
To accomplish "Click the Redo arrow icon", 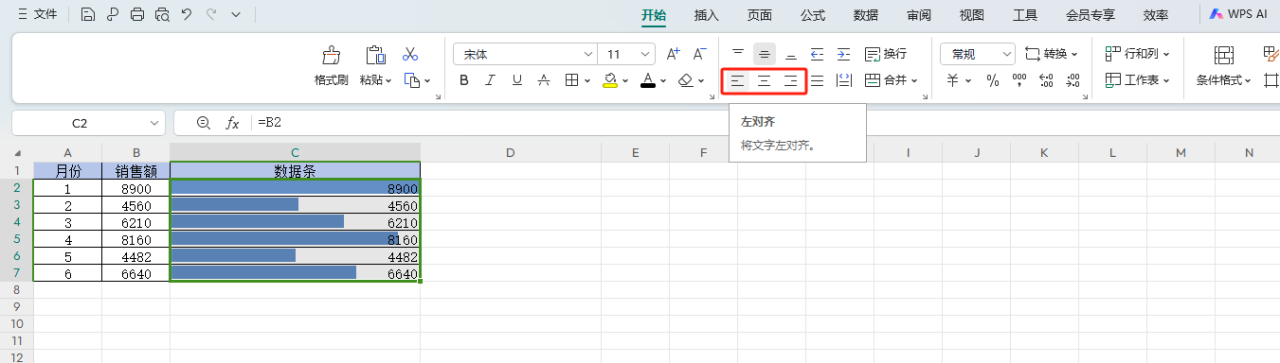I will click(211, 14).
